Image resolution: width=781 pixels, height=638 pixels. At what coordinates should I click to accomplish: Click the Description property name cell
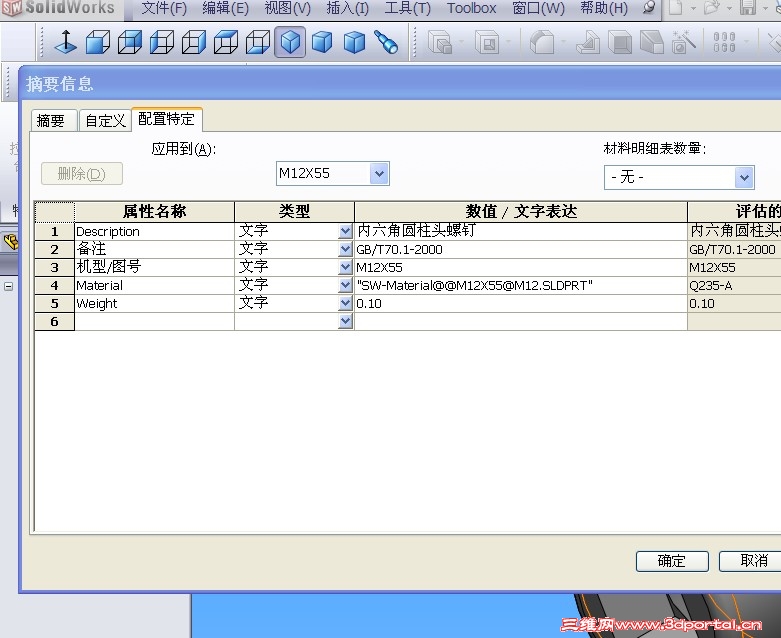[154, 231]
